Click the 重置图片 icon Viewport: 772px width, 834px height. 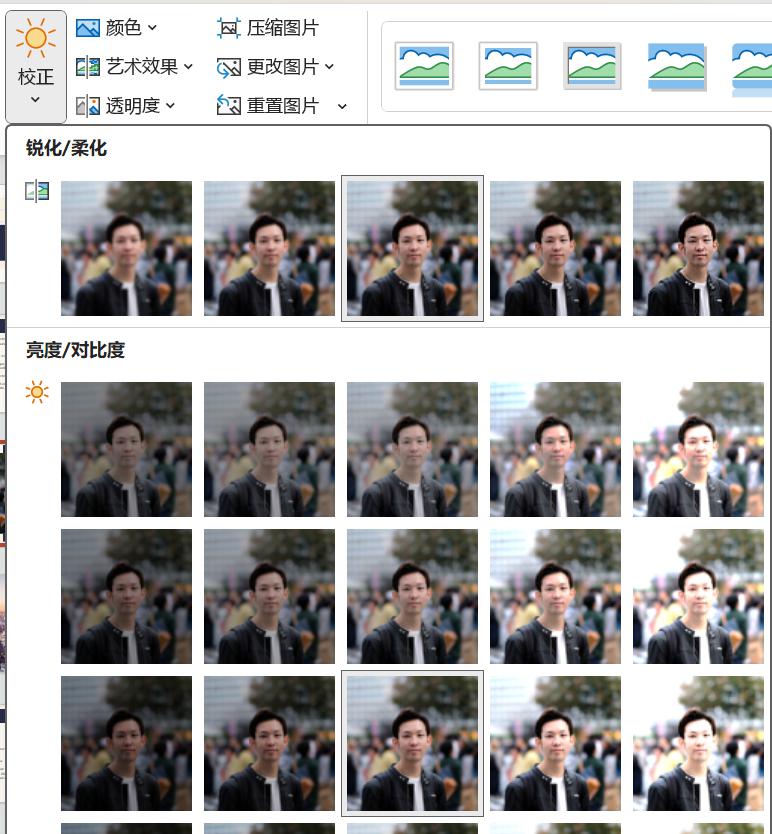[229, 105]
